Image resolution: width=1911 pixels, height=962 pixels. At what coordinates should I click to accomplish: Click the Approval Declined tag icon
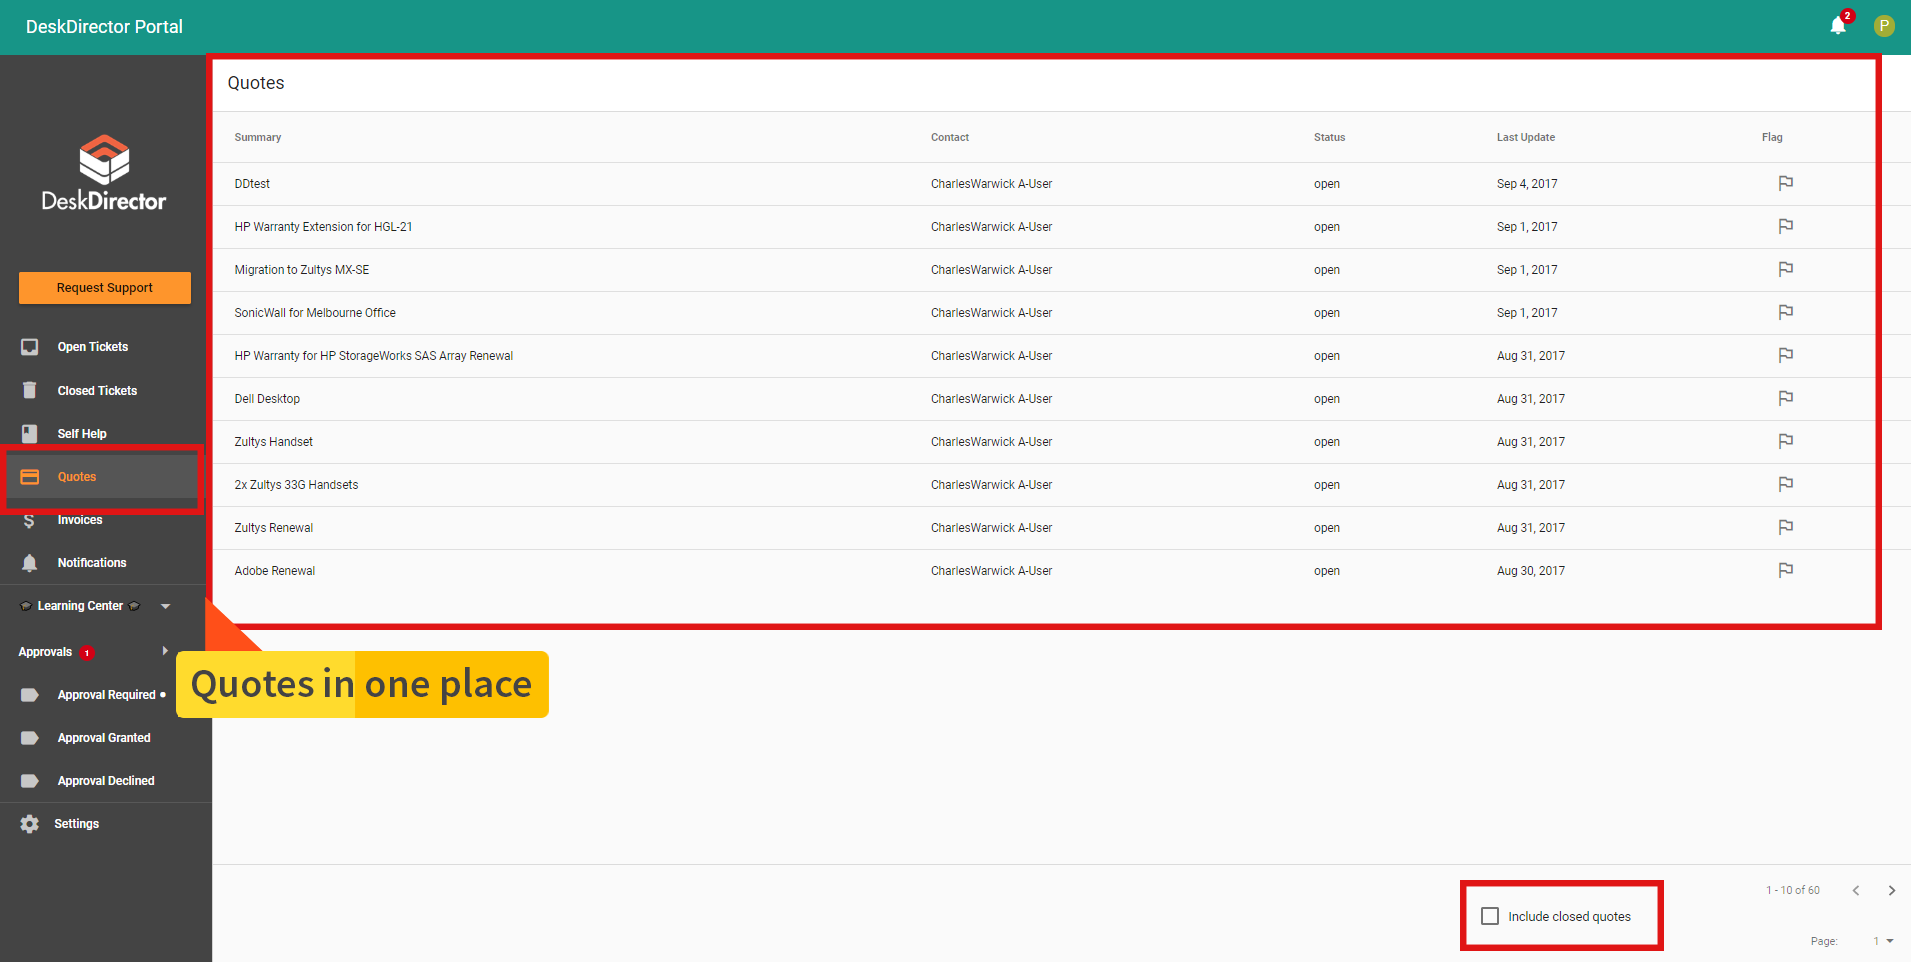(x=30, y=781)
